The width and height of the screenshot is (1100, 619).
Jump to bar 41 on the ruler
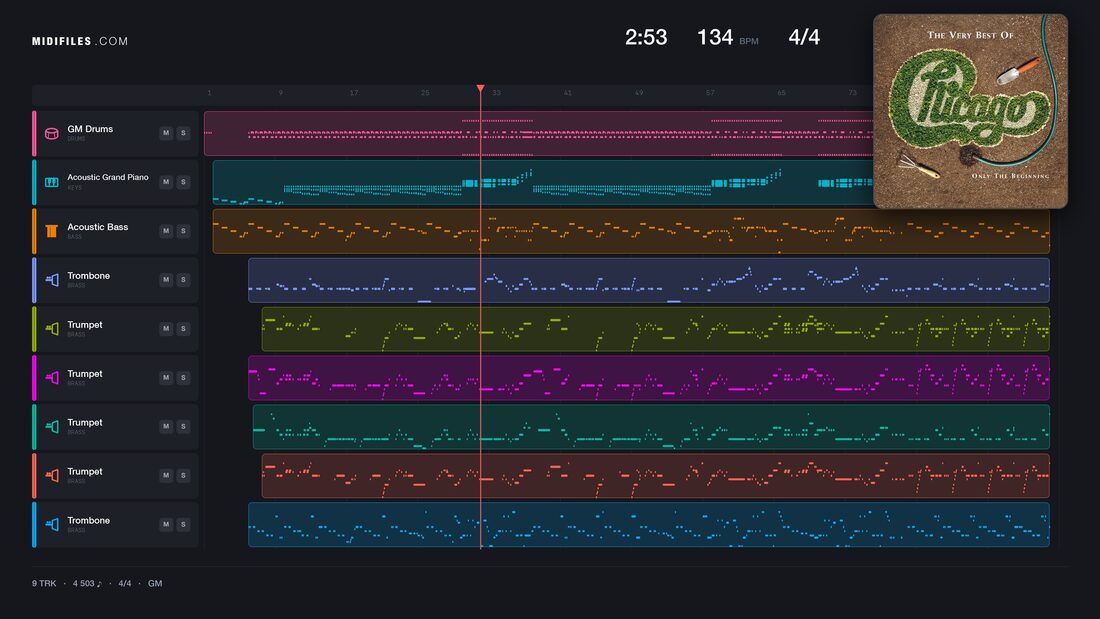568,93
